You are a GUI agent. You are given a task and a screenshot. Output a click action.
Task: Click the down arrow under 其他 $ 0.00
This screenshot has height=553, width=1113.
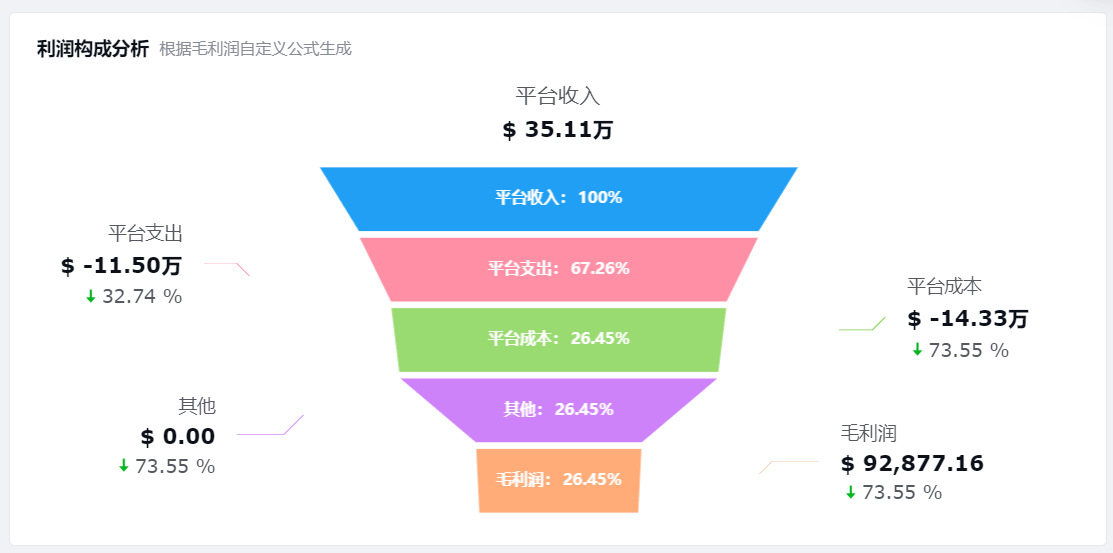pyautogui.click(x=124, y=466)
